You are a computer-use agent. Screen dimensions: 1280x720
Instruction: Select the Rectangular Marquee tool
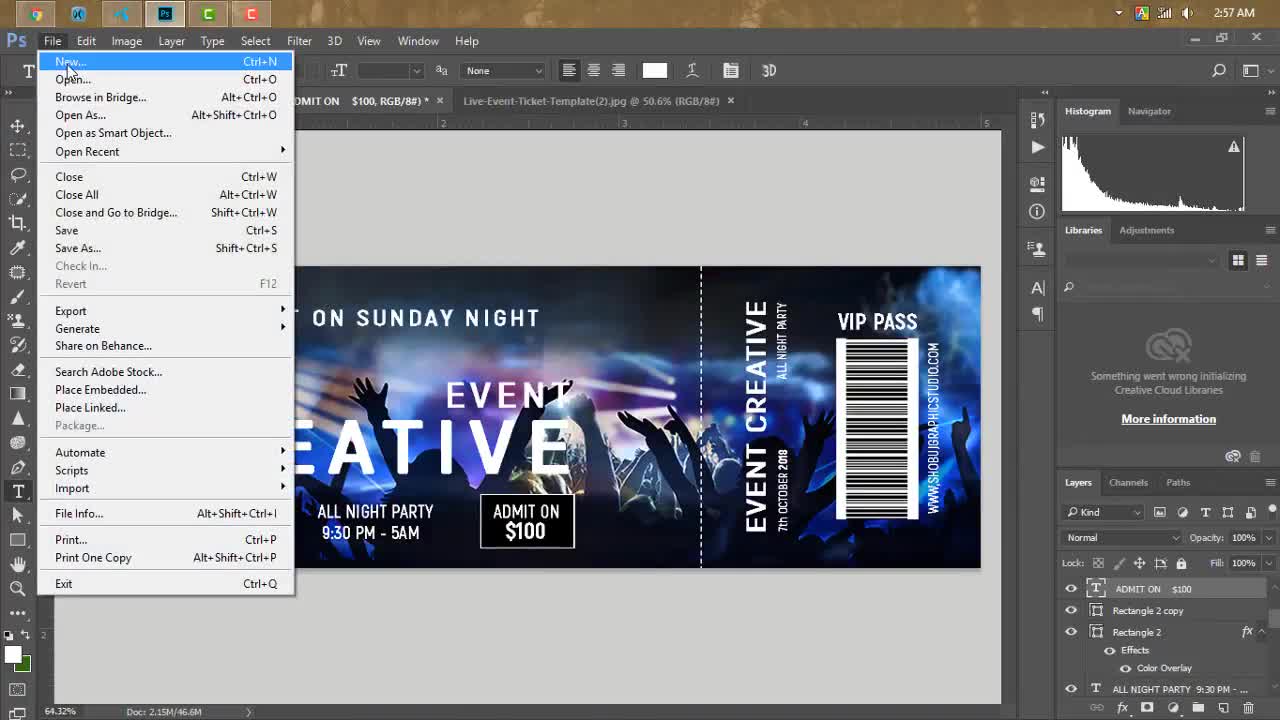coord(18,150)
